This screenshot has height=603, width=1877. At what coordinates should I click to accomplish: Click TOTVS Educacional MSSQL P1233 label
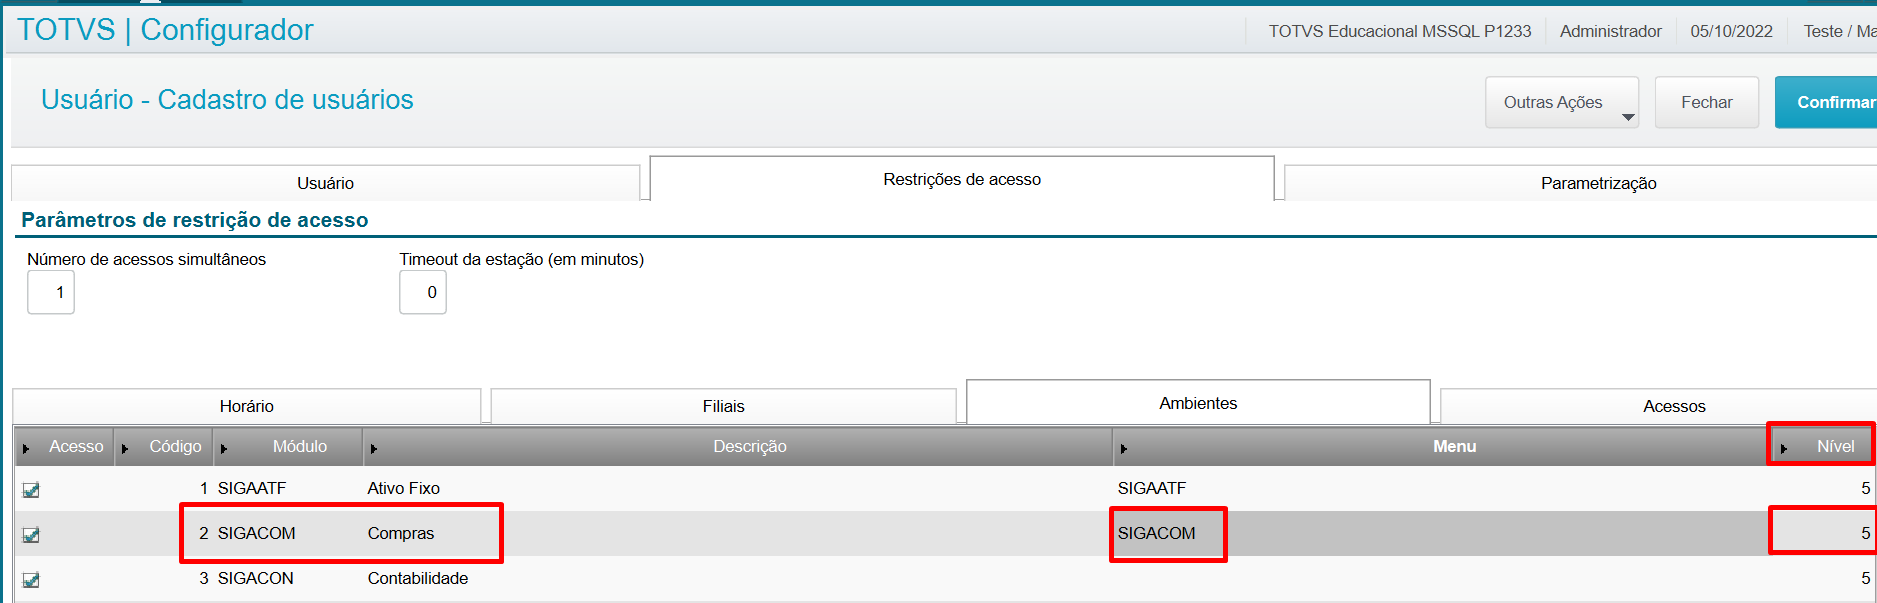pyautogui.click(x=1400, y=31)
